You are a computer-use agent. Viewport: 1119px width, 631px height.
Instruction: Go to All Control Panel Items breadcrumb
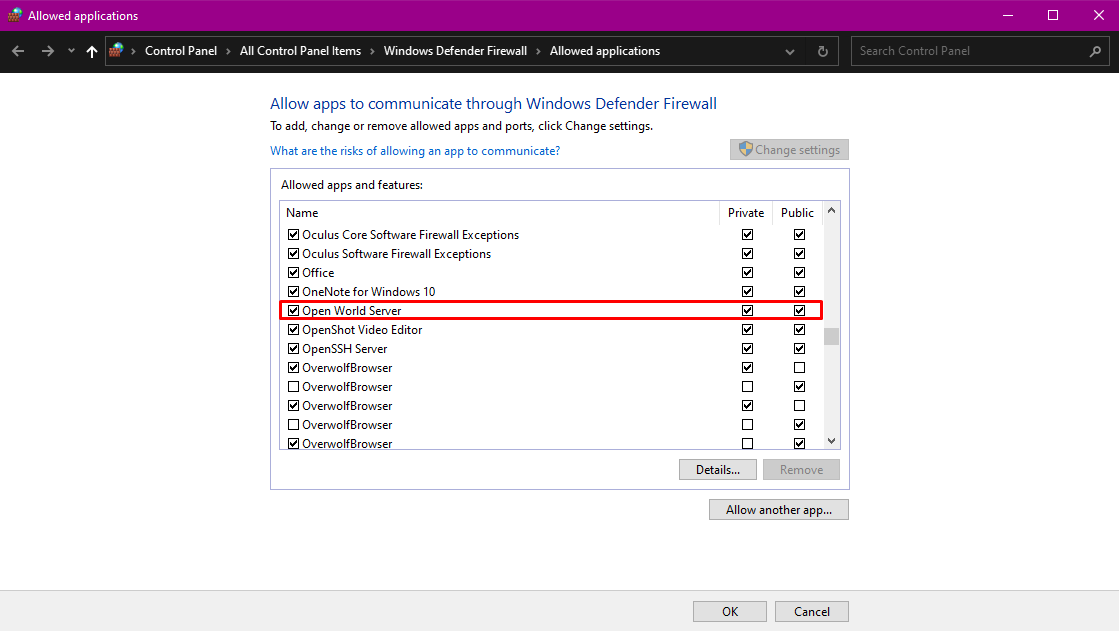tap(300, 51)
